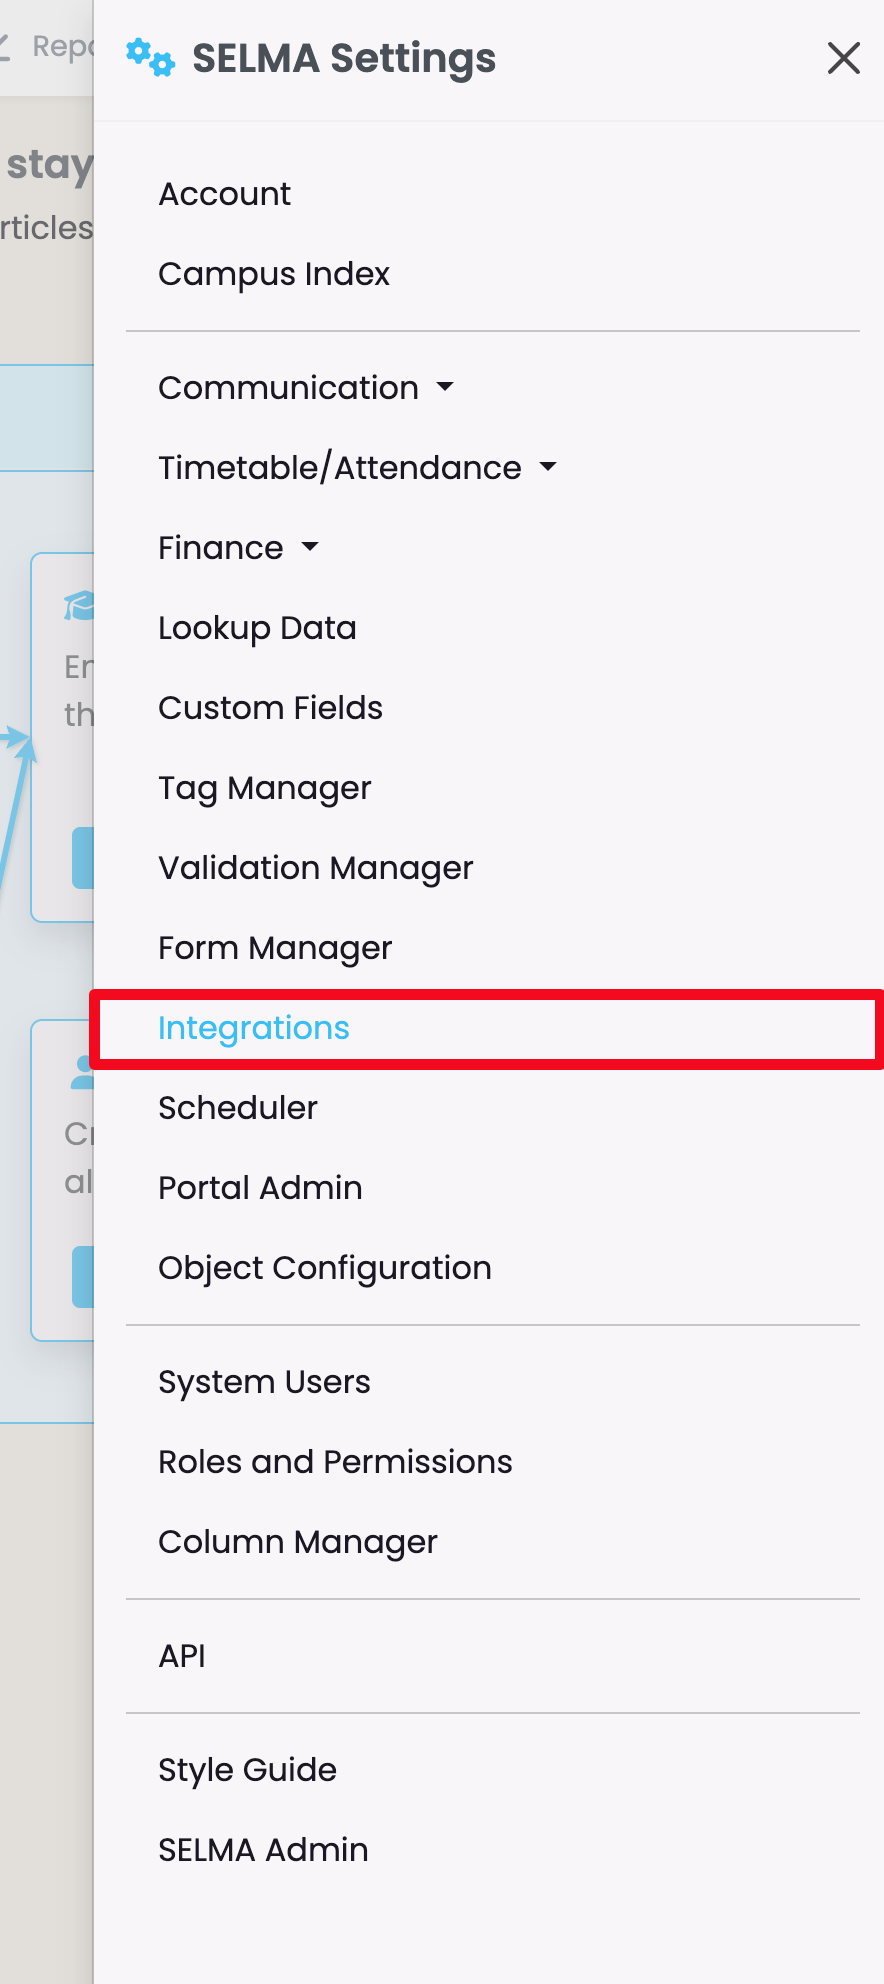This screenshot has width=884, height=1984.
Task: Navigate to Form Manager
Action: pyautogui.click(x=275, y=948)
